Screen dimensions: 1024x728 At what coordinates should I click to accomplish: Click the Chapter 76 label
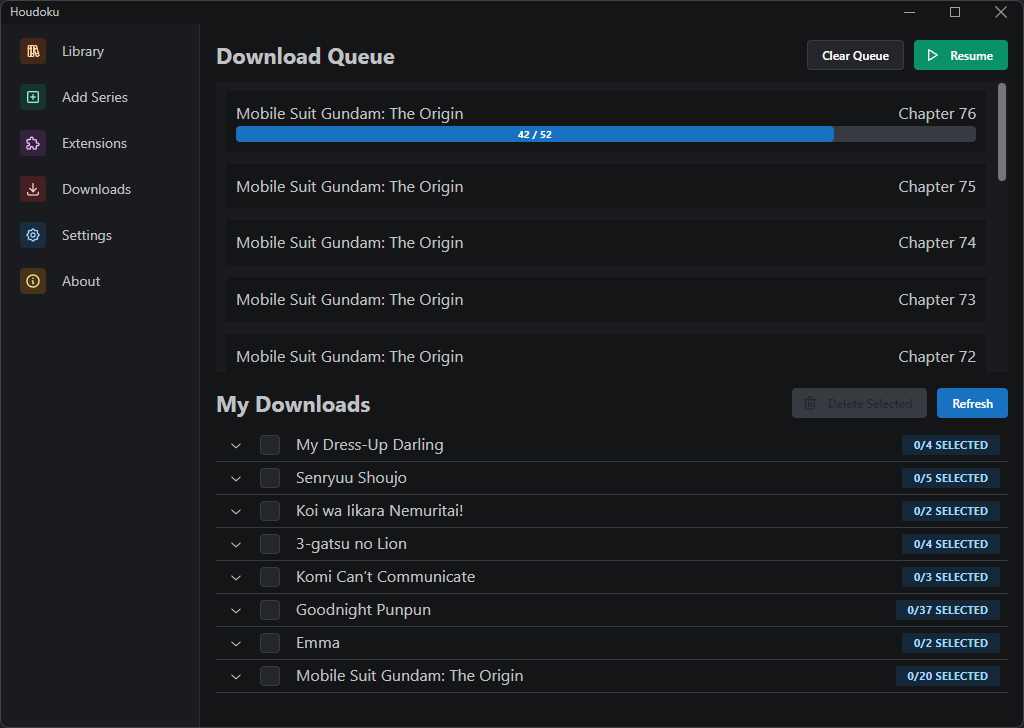(x=936, y=114)
